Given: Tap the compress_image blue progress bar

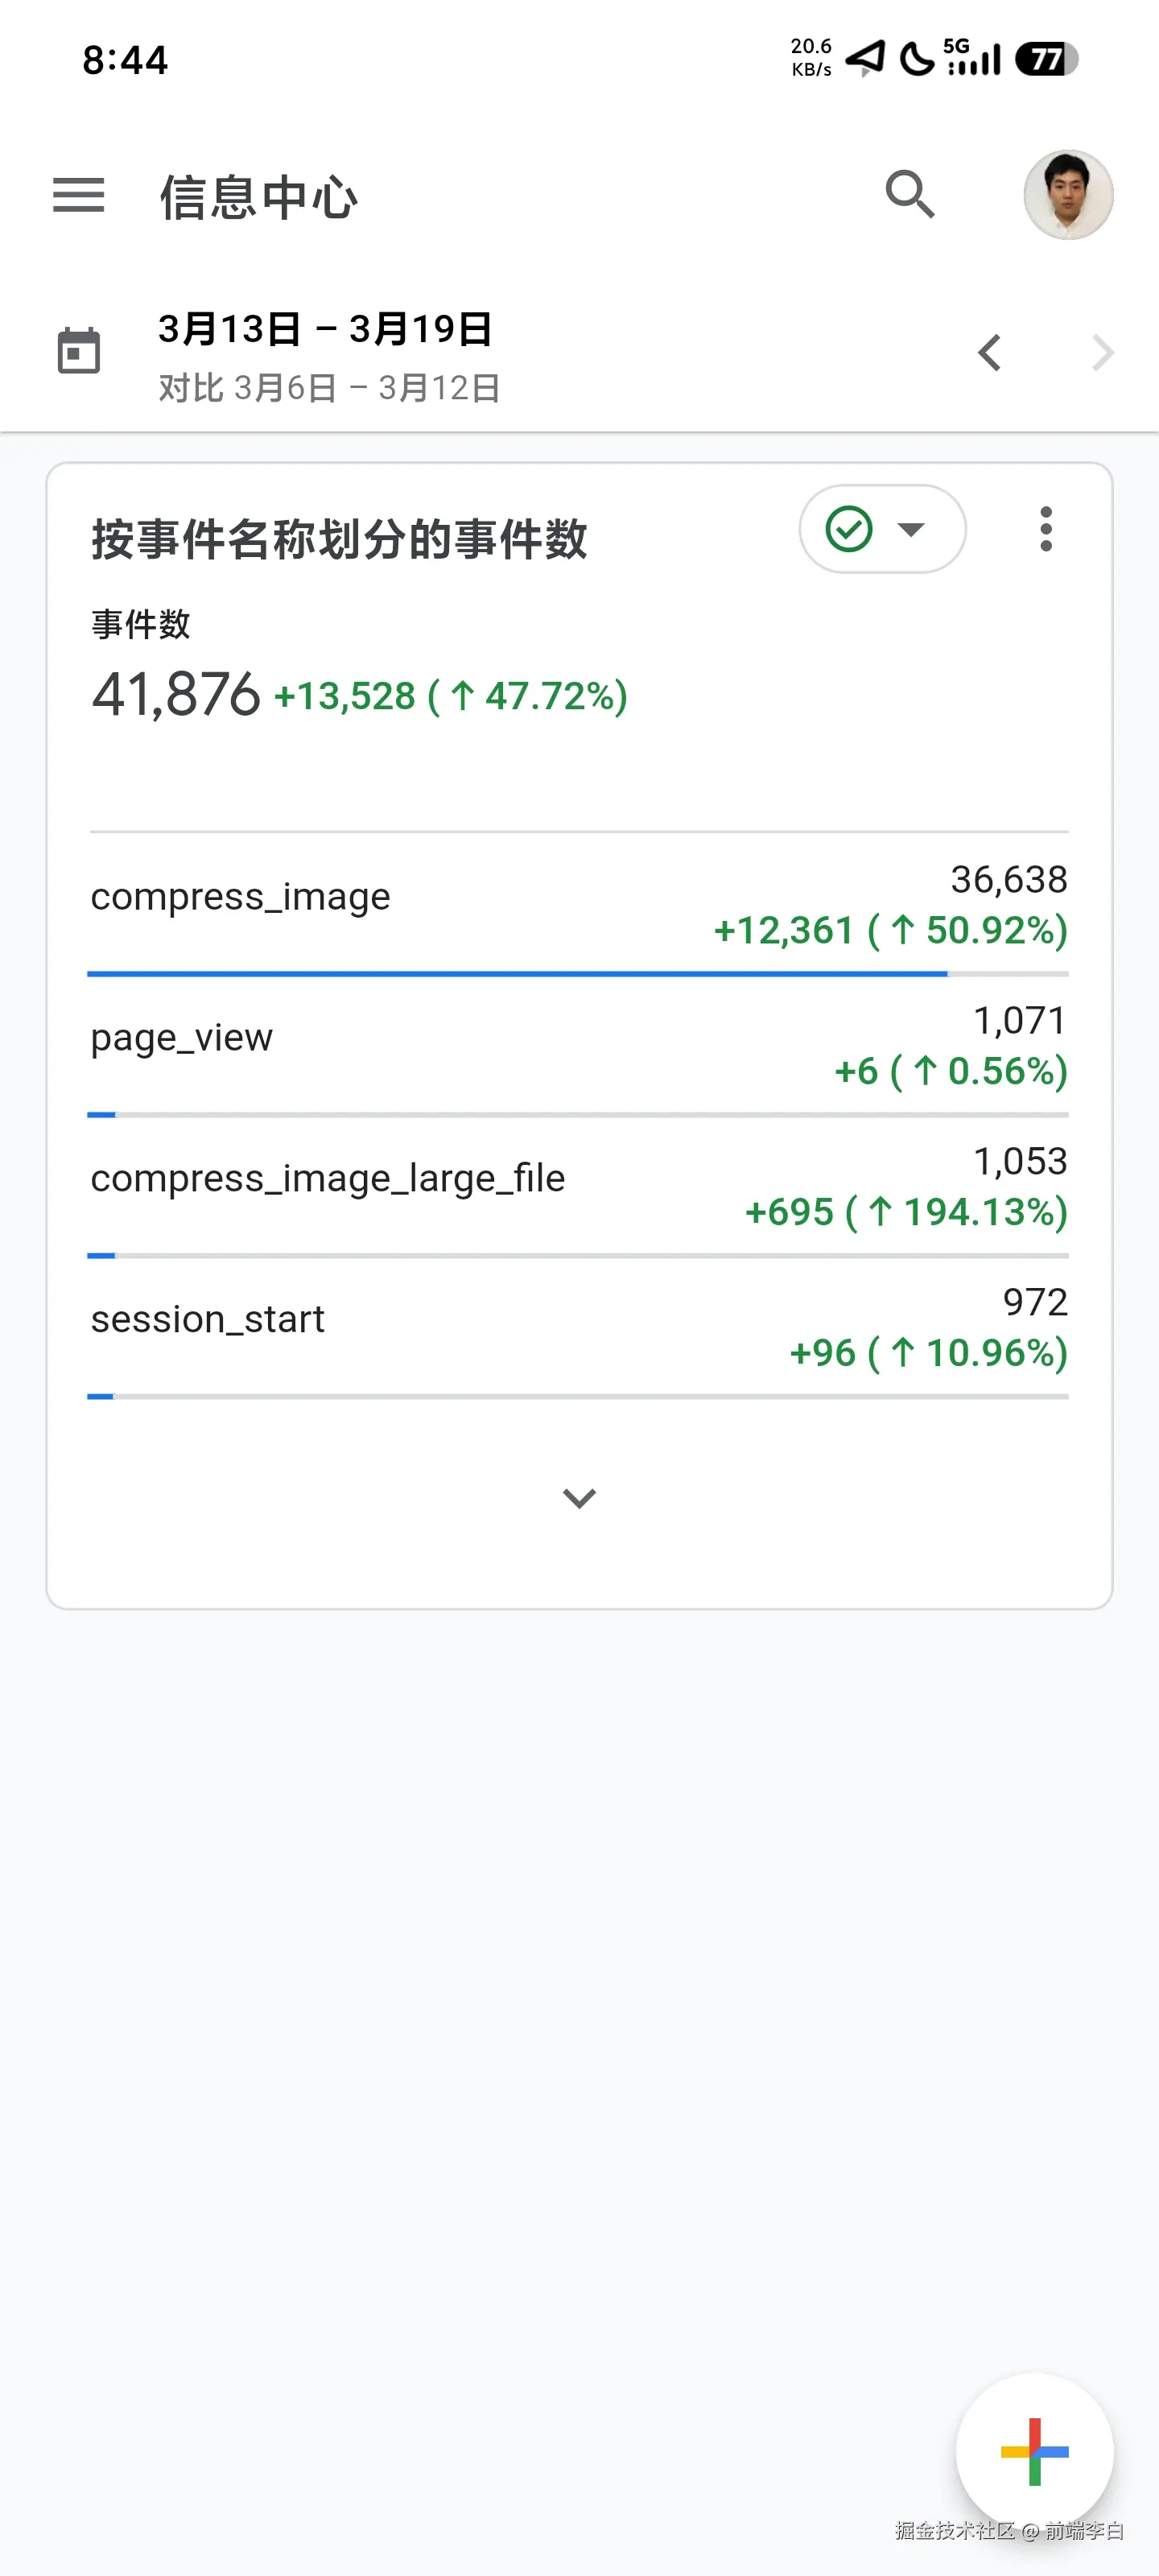Looking at the screenshot, I should (516, 973).
